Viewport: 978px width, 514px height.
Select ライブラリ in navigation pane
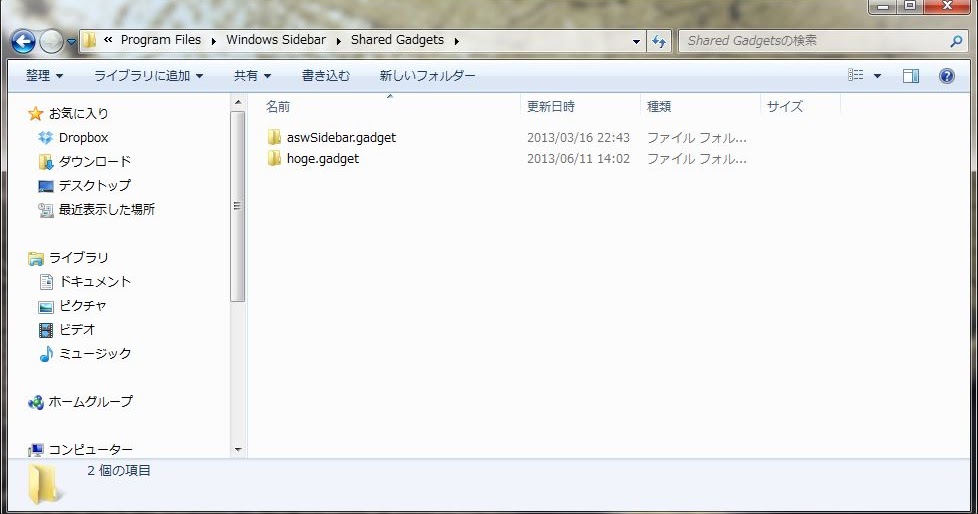78,258
